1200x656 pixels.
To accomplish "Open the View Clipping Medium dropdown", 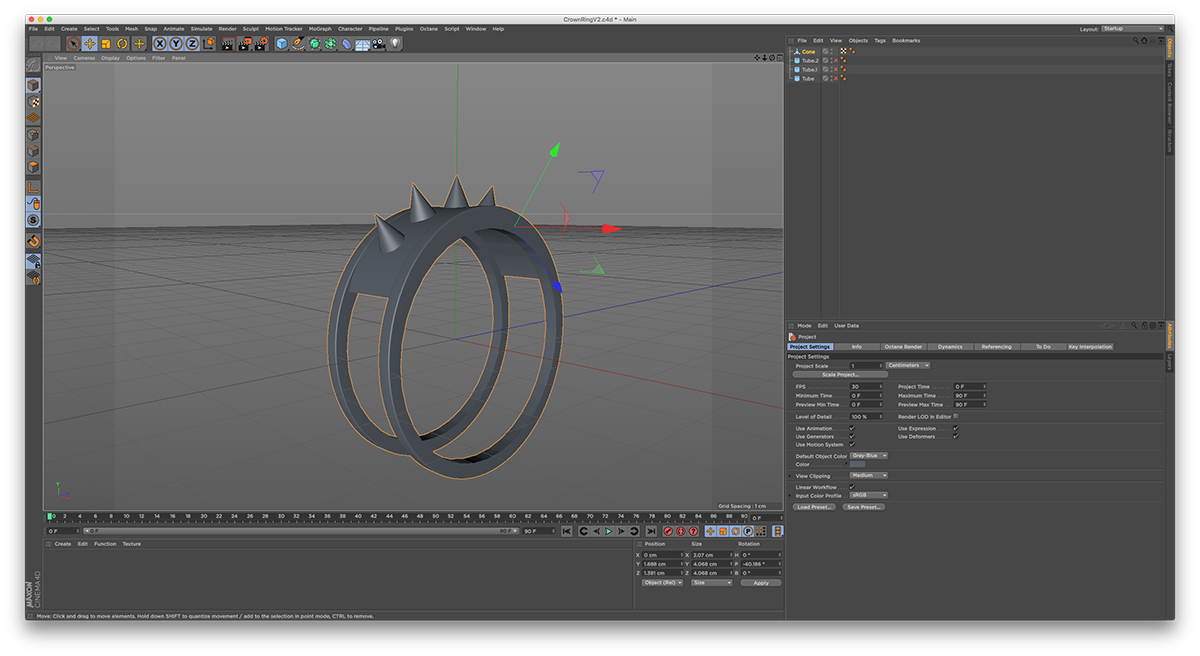I will point(868,476).
